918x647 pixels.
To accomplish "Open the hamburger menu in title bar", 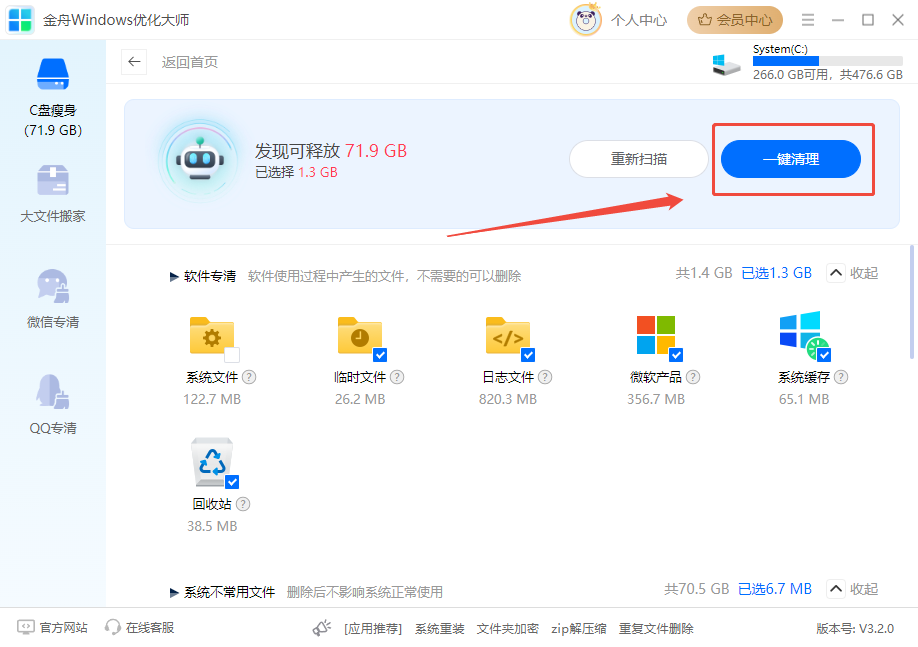I will click(808, 20).
